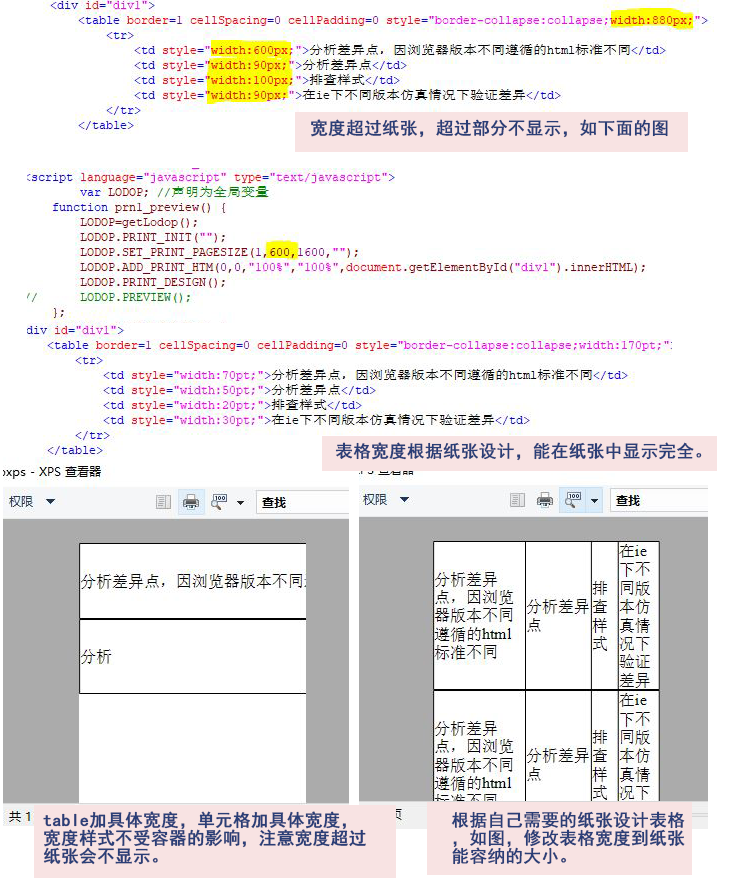Open the zoom dropdown arrow in the left viewer
This screenshot has height=879, width=750.
pos(241,502)
